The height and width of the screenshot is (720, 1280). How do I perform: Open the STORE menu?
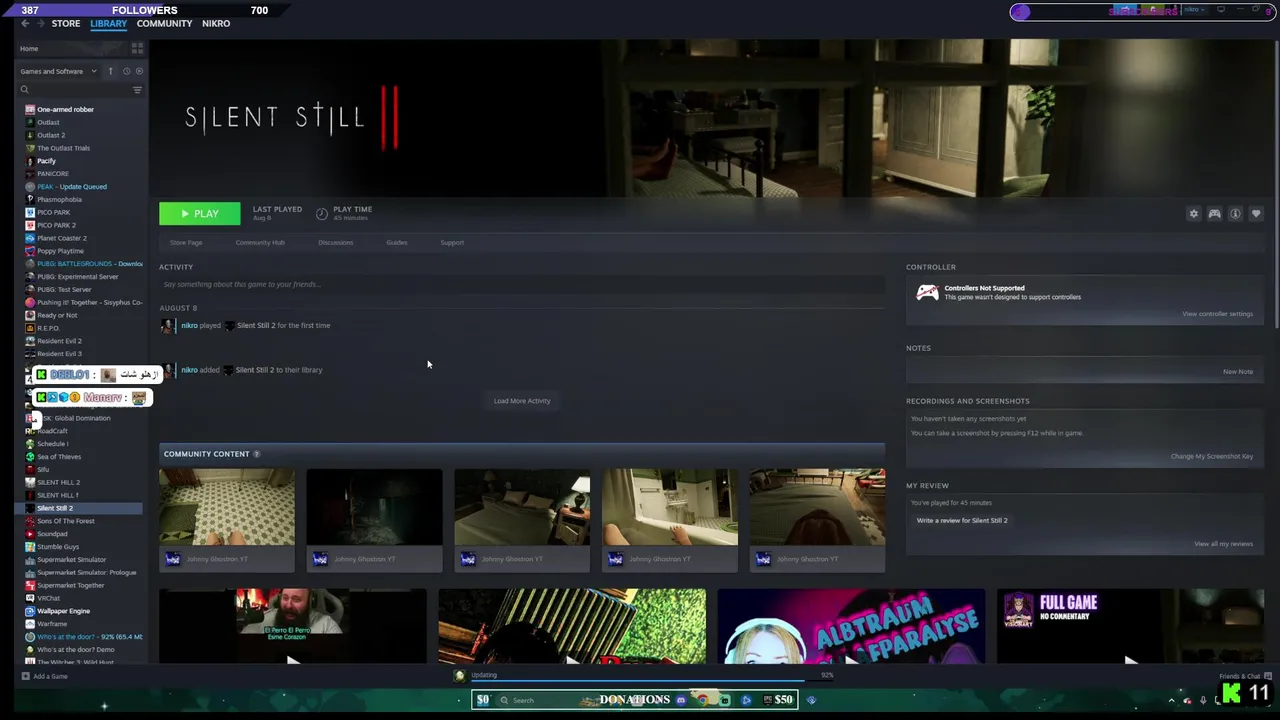pos(66,23)
